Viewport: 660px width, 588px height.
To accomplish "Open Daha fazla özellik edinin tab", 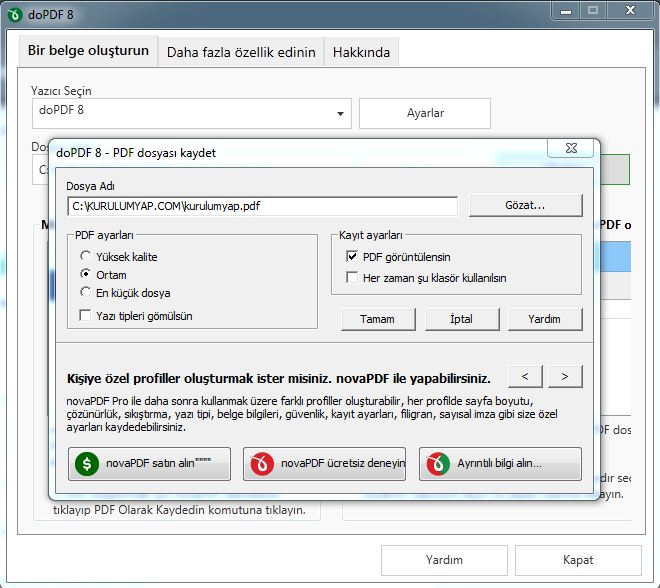I will (x=241, y=52).
